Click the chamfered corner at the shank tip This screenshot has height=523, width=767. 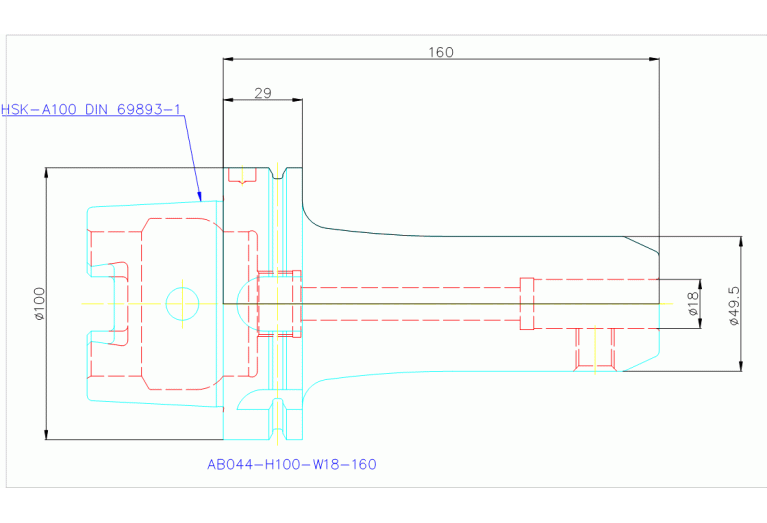coord(642,245)
